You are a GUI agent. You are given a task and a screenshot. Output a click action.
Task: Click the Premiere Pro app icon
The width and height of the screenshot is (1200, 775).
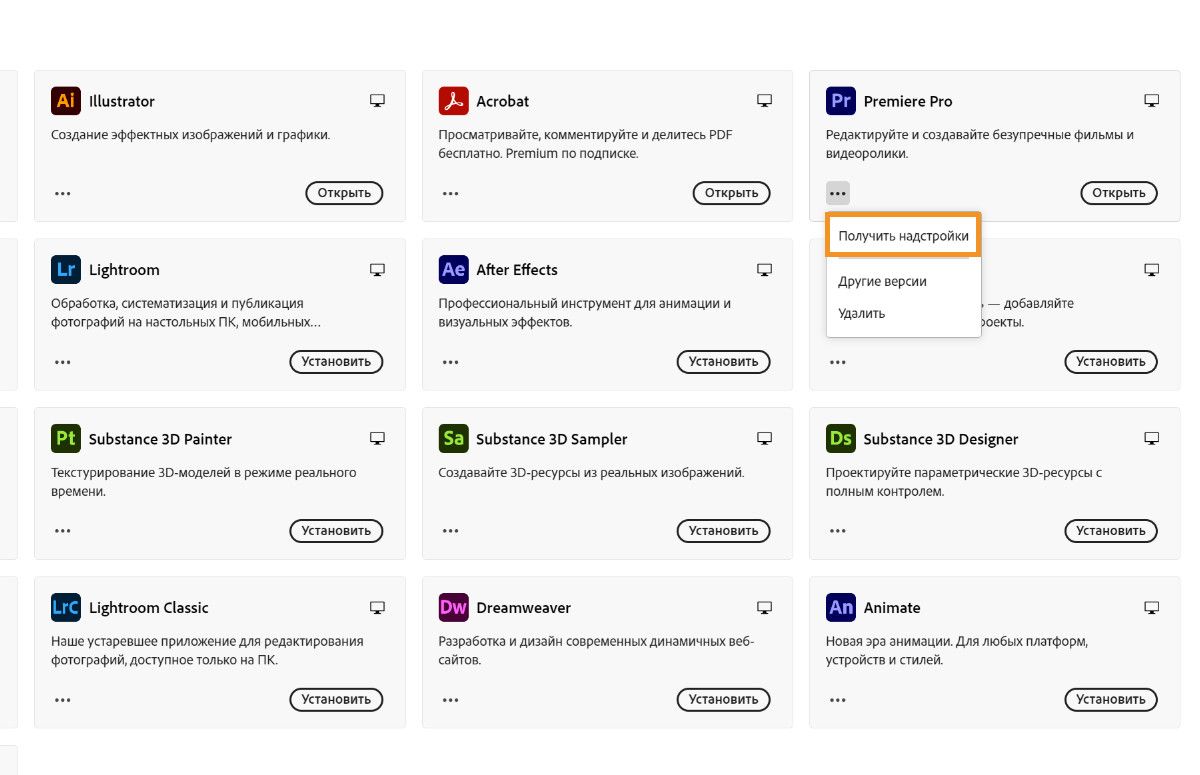[x=840, y=101]
